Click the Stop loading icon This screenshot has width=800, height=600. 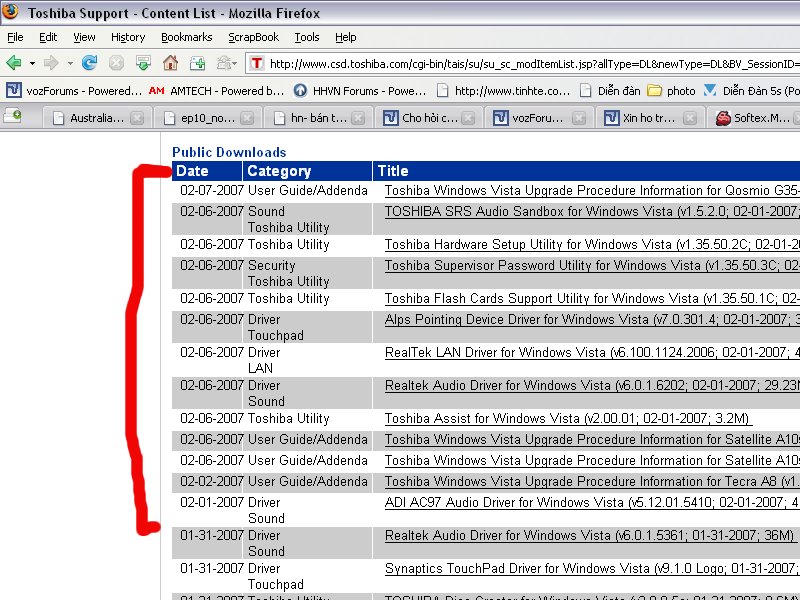116,63
